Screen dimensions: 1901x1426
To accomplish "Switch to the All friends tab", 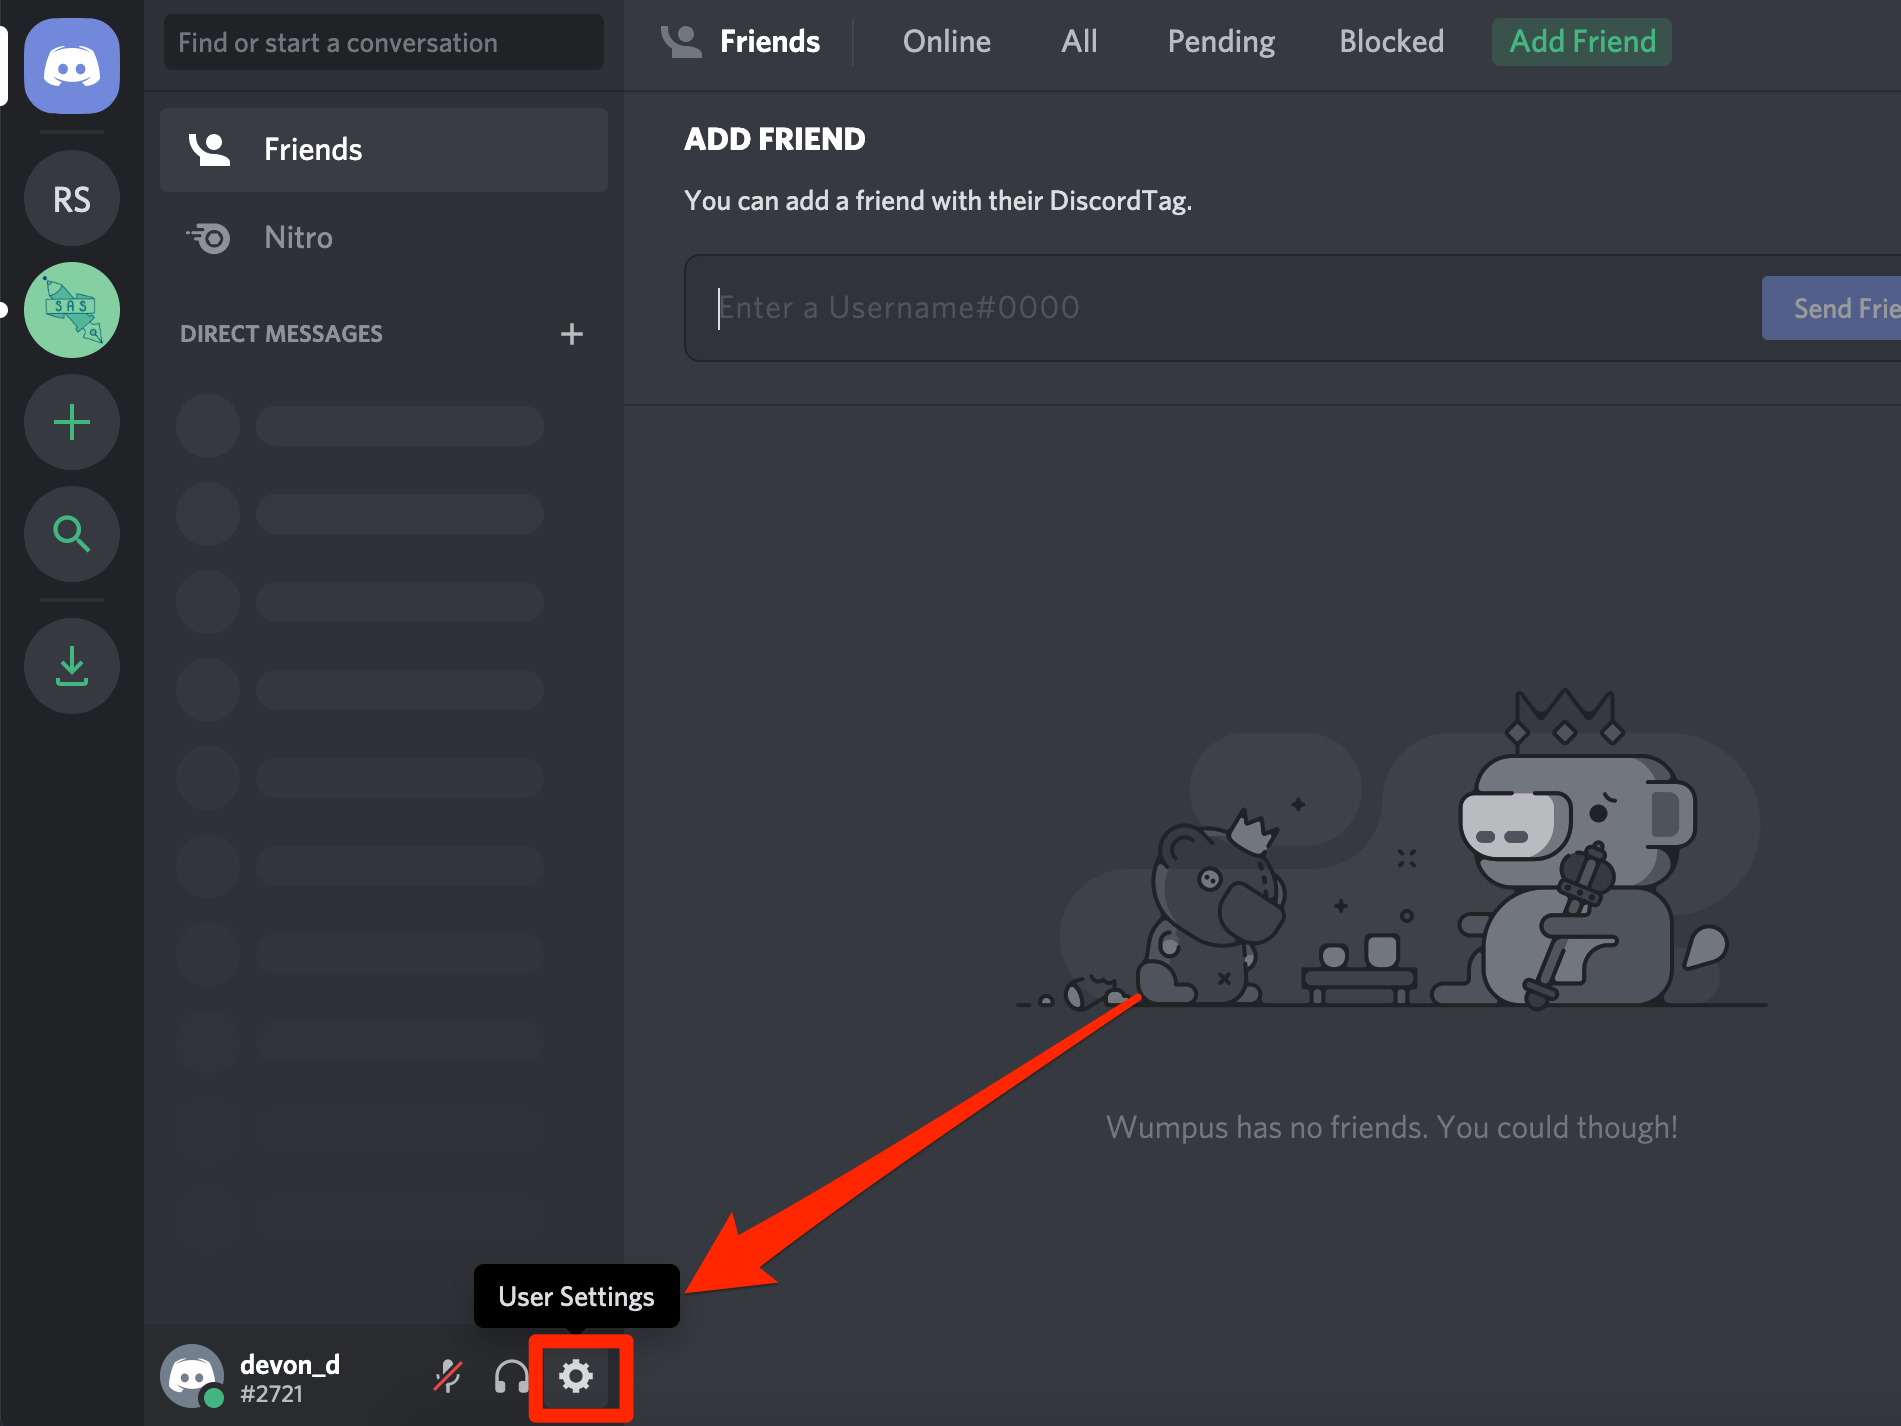I will coord(1080,41).
